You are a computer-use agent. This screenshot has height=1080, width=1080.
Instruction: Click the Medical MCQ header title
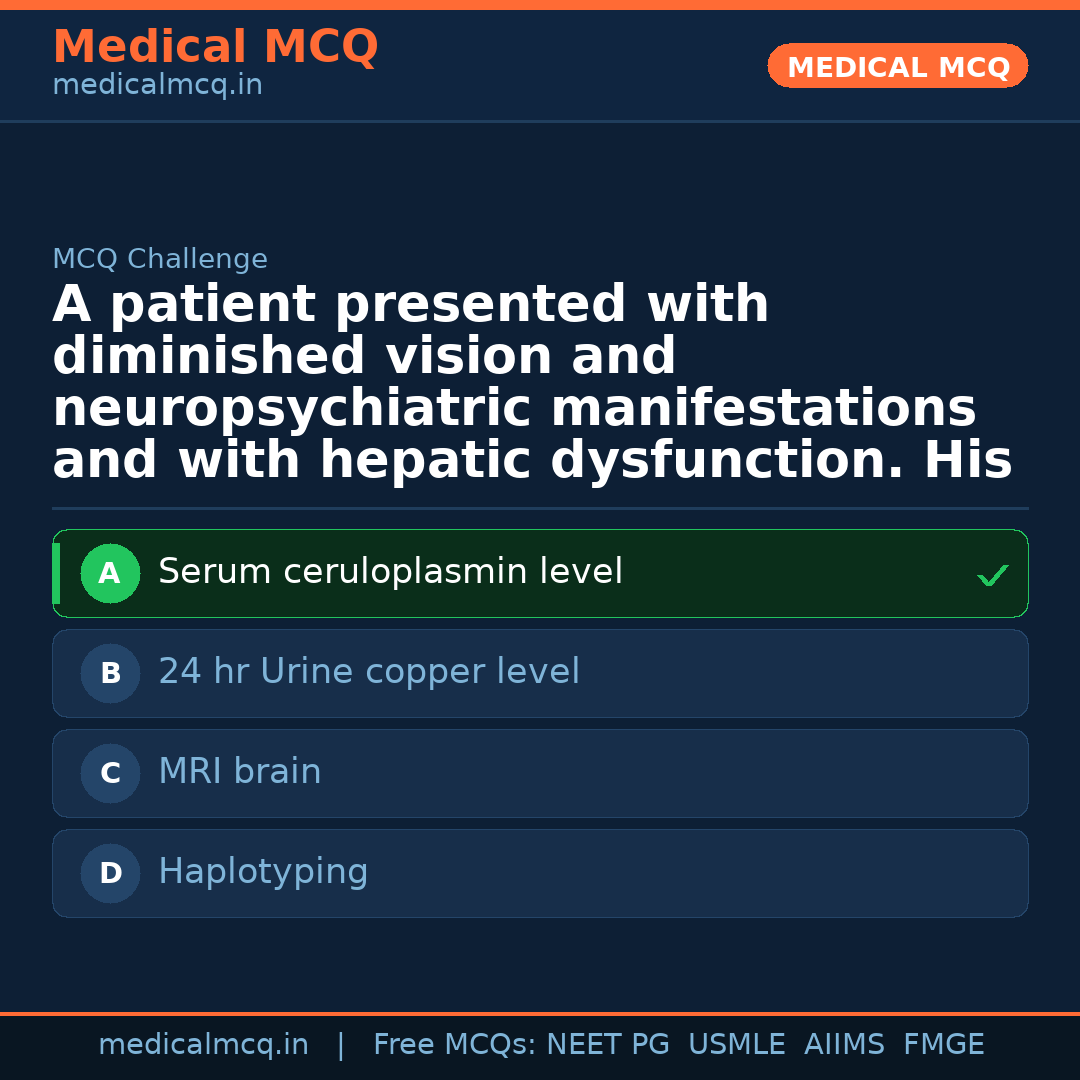tap(215, 47)
